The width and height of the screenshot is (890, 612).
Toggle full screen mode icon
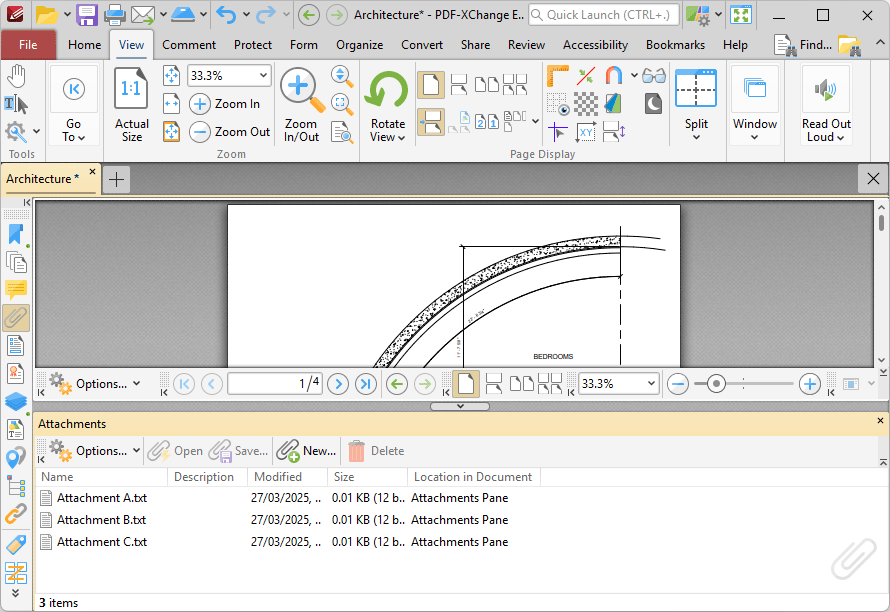(741, 15)
